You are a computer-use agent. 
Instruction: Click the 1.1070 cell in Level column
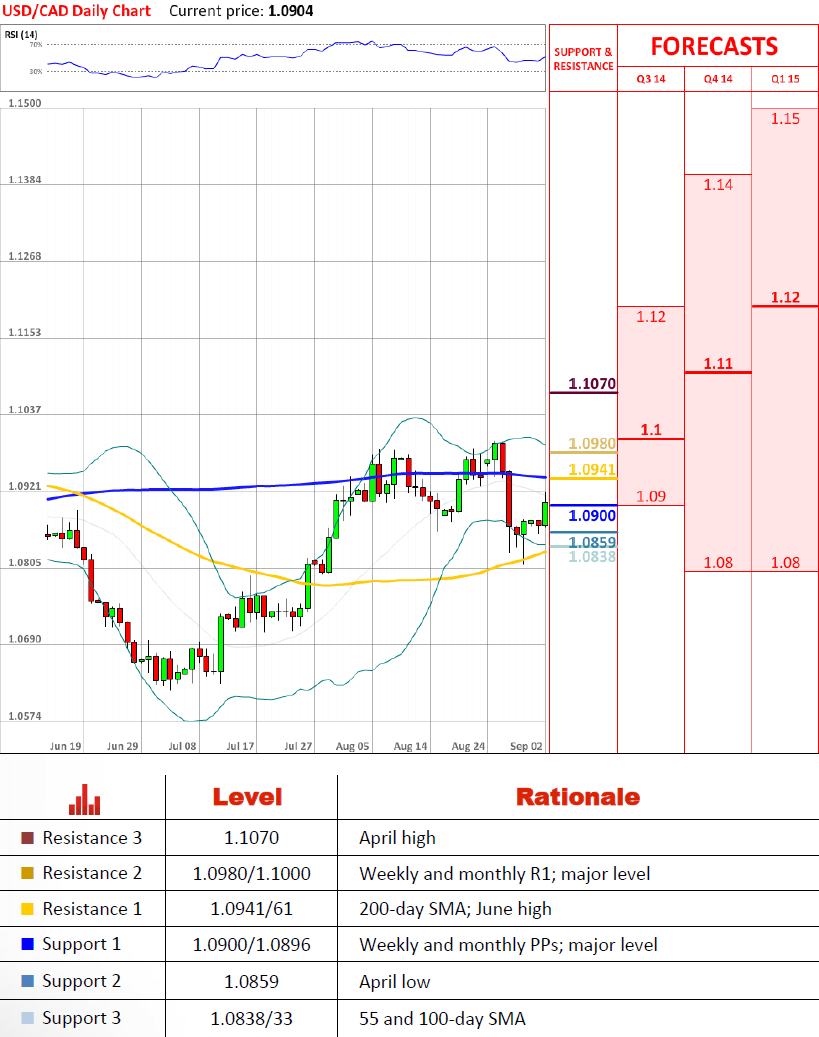point(251,838)
